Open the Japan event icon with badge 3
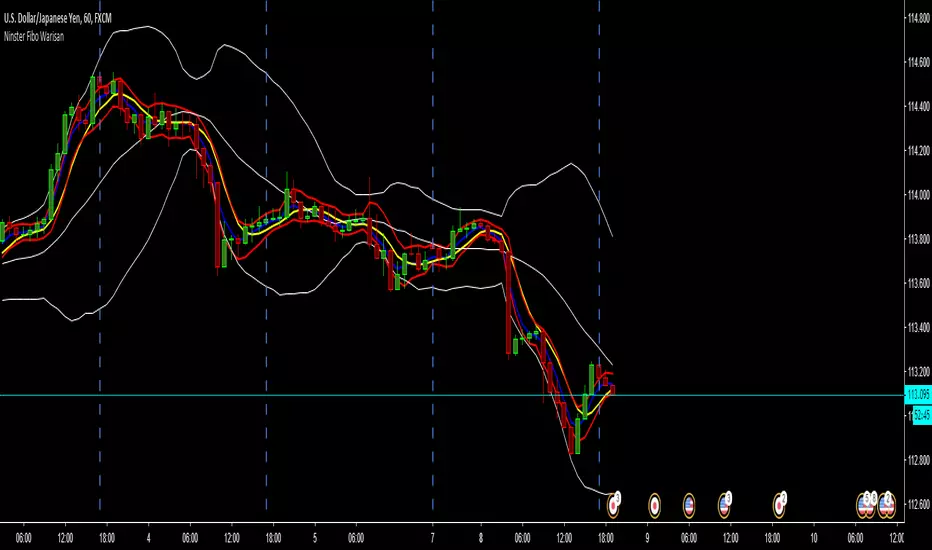This screenshot has height=550, width=932. point(613,505)
